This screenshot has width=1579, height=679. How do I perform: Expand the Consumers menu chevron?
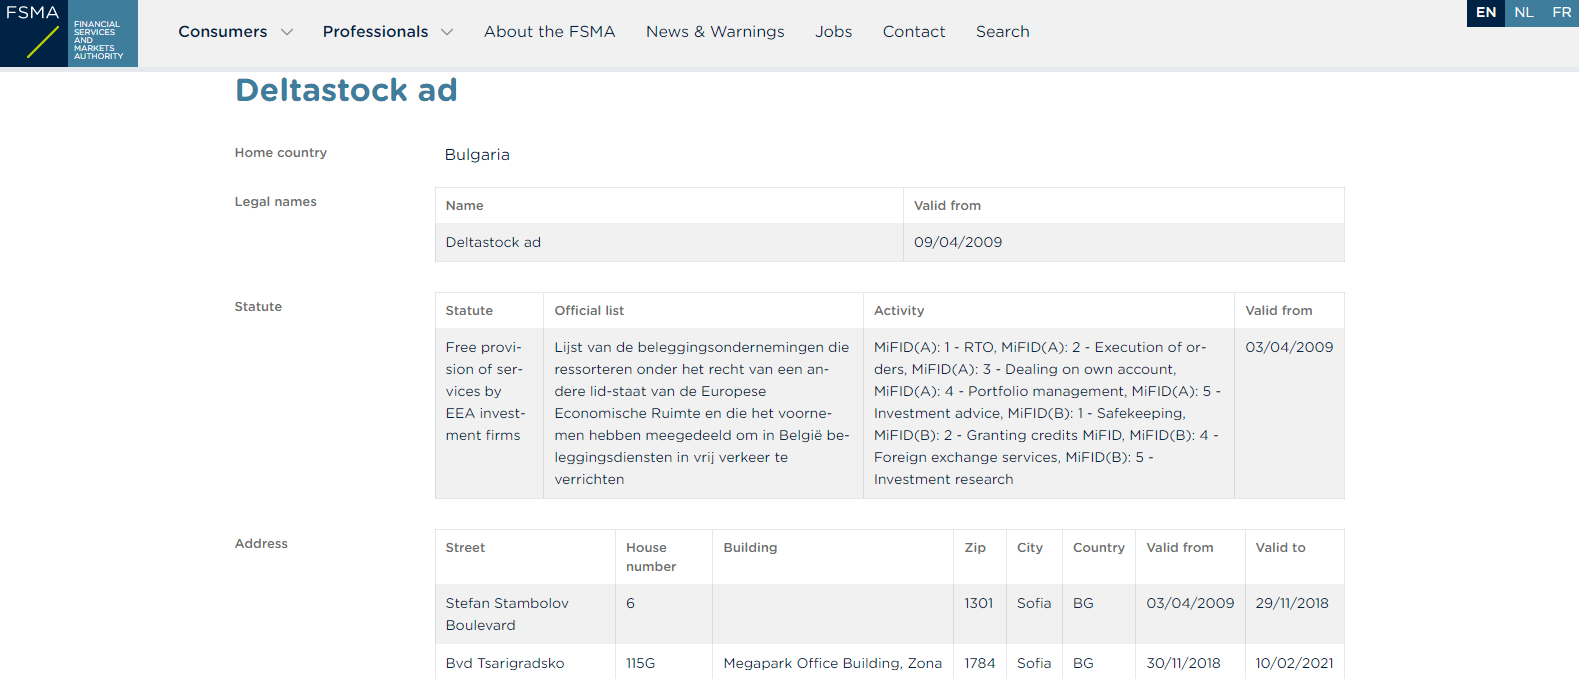point(287,32)
